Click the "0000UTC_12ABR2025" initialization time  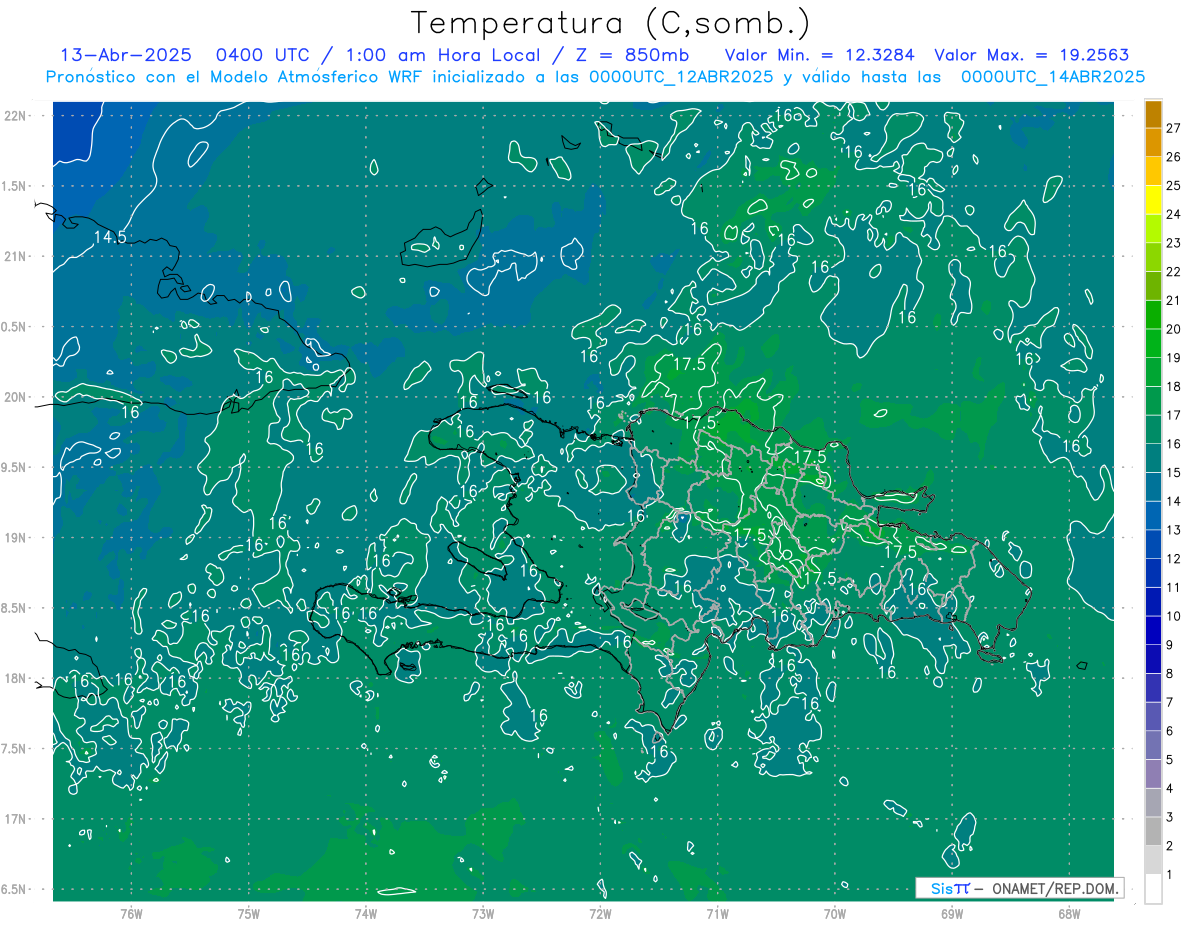click(x=682, y=77)
